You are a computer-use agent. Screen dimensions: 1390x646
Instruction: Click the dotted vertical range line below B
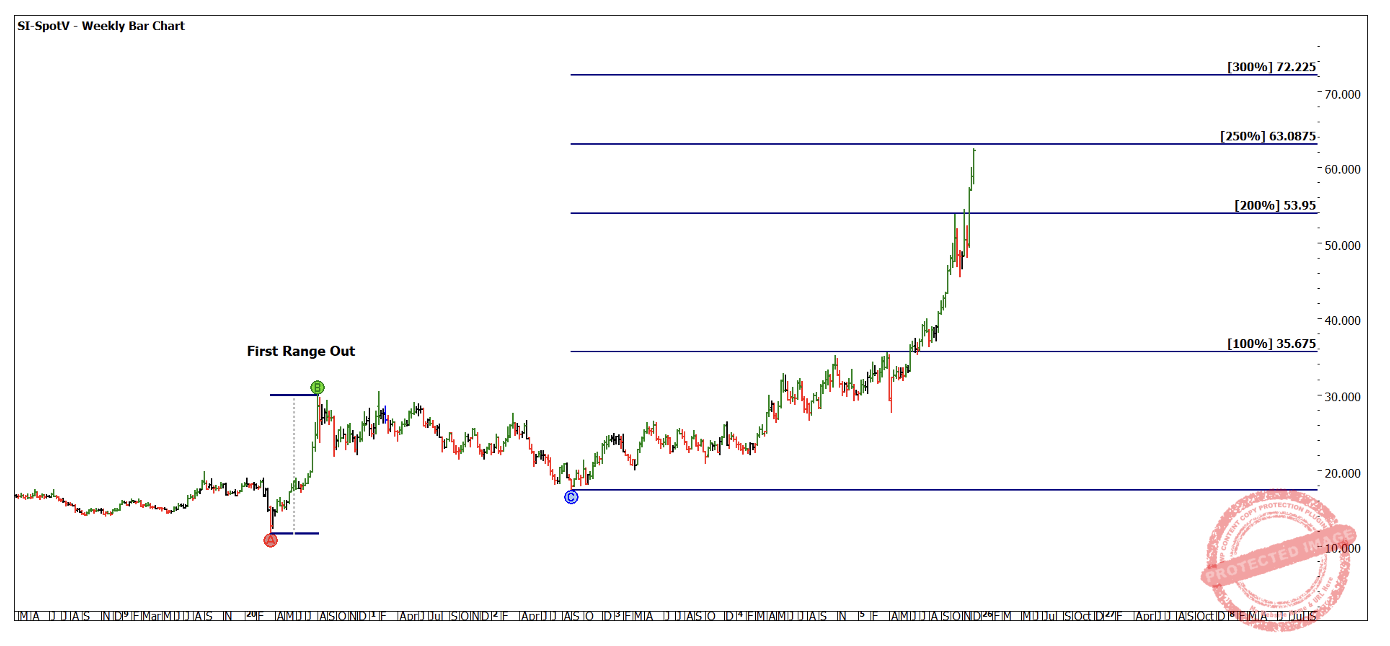(293, 460)
